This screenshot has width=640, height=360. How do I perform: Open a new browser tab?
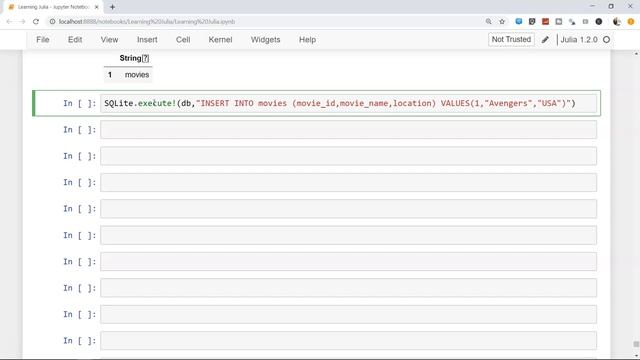pos(112,7)
